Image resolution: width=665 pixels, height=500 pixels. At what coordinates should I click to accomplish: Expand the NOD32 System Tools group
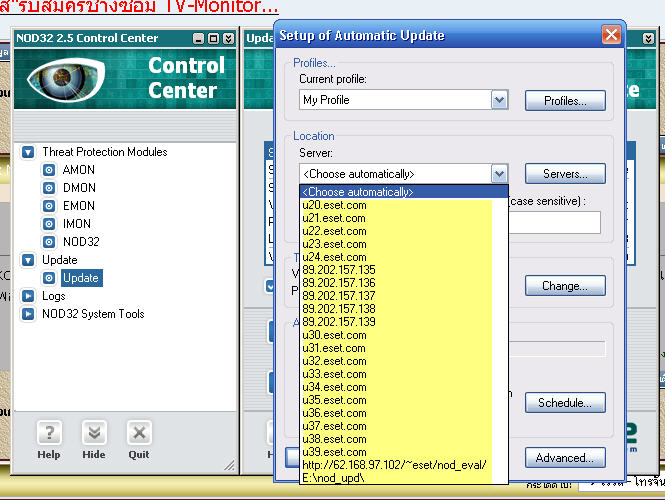coord(28,314)
